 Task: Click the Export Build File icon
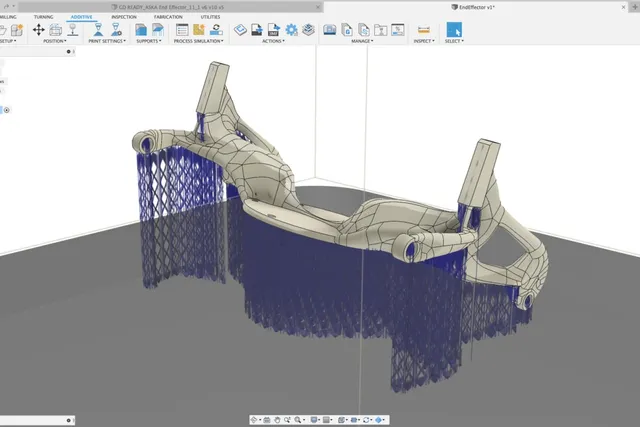(257, 30)
